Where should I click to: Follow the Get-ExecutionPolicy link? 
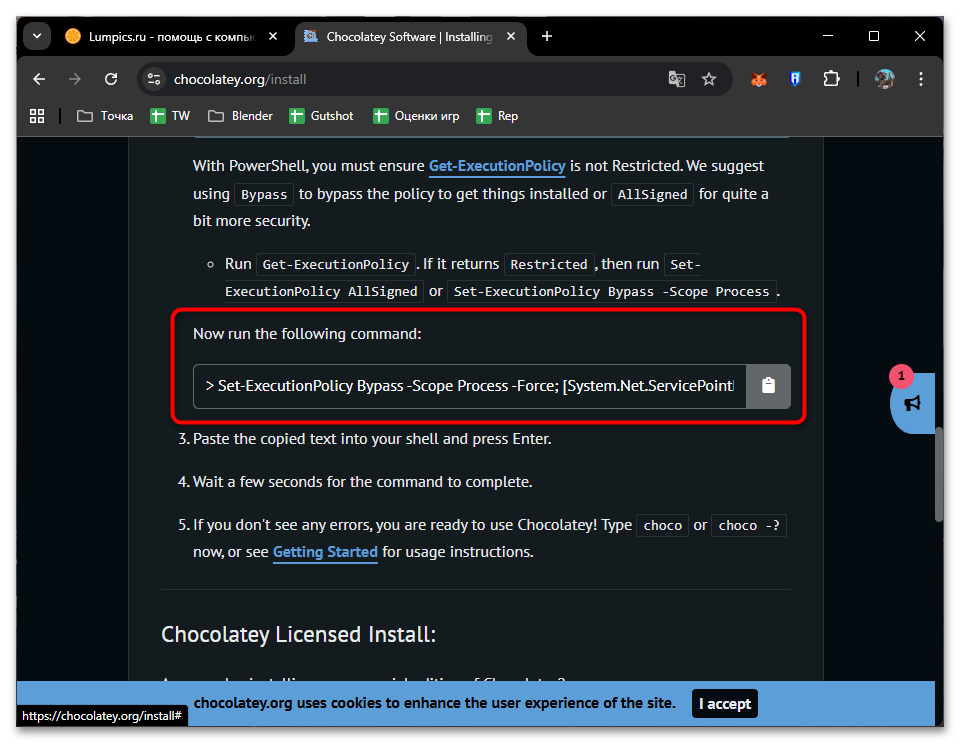tap(497, 165)
